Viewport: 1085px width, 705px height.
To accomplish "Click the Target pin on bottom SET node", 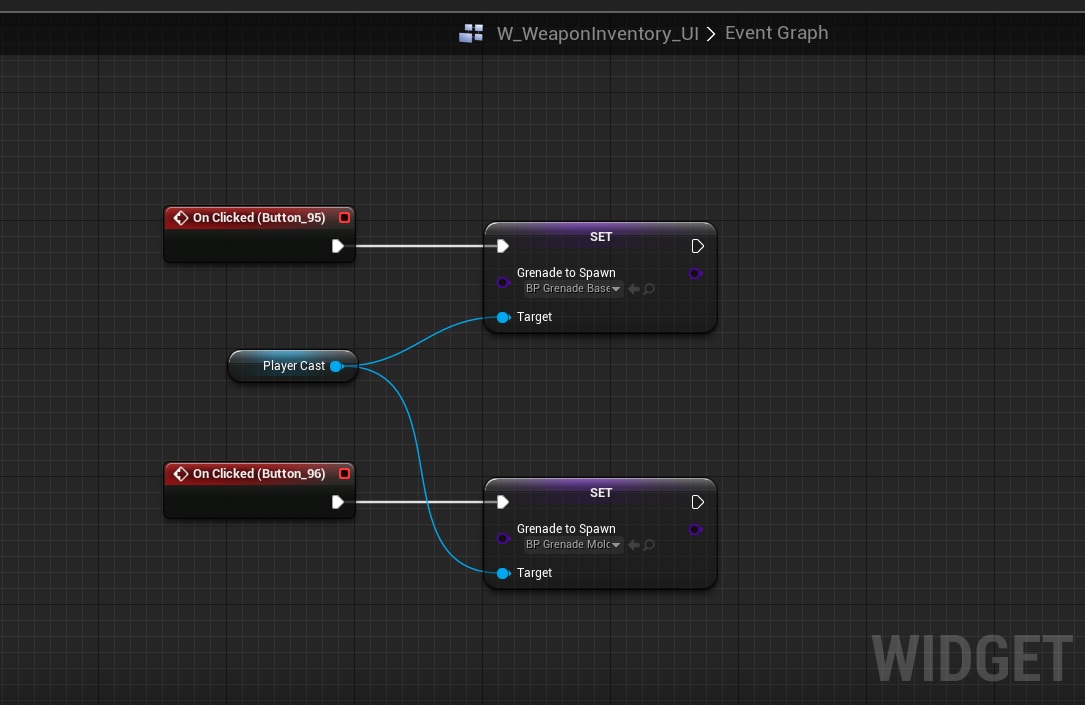I will click(503, 573).
